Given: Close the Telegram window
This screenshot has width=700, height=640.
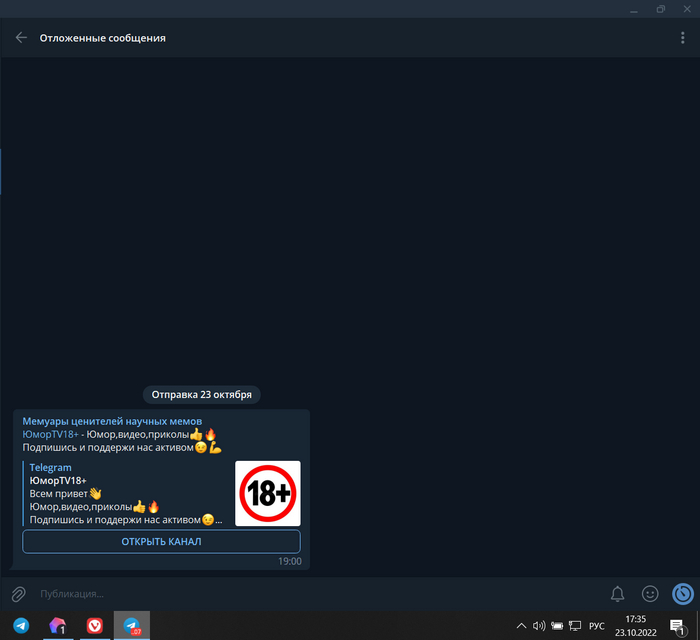Looking at the screenshot, I should tap(687, 9).
